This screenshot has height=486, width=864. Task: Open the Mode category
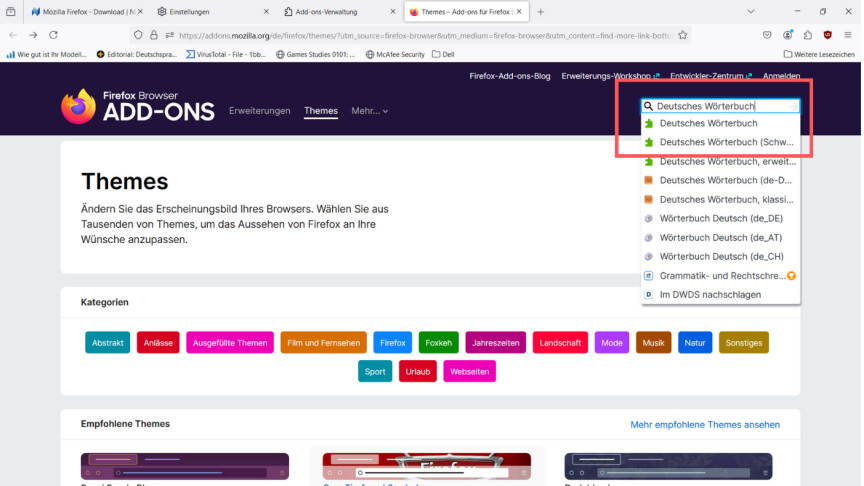[612, 343]
